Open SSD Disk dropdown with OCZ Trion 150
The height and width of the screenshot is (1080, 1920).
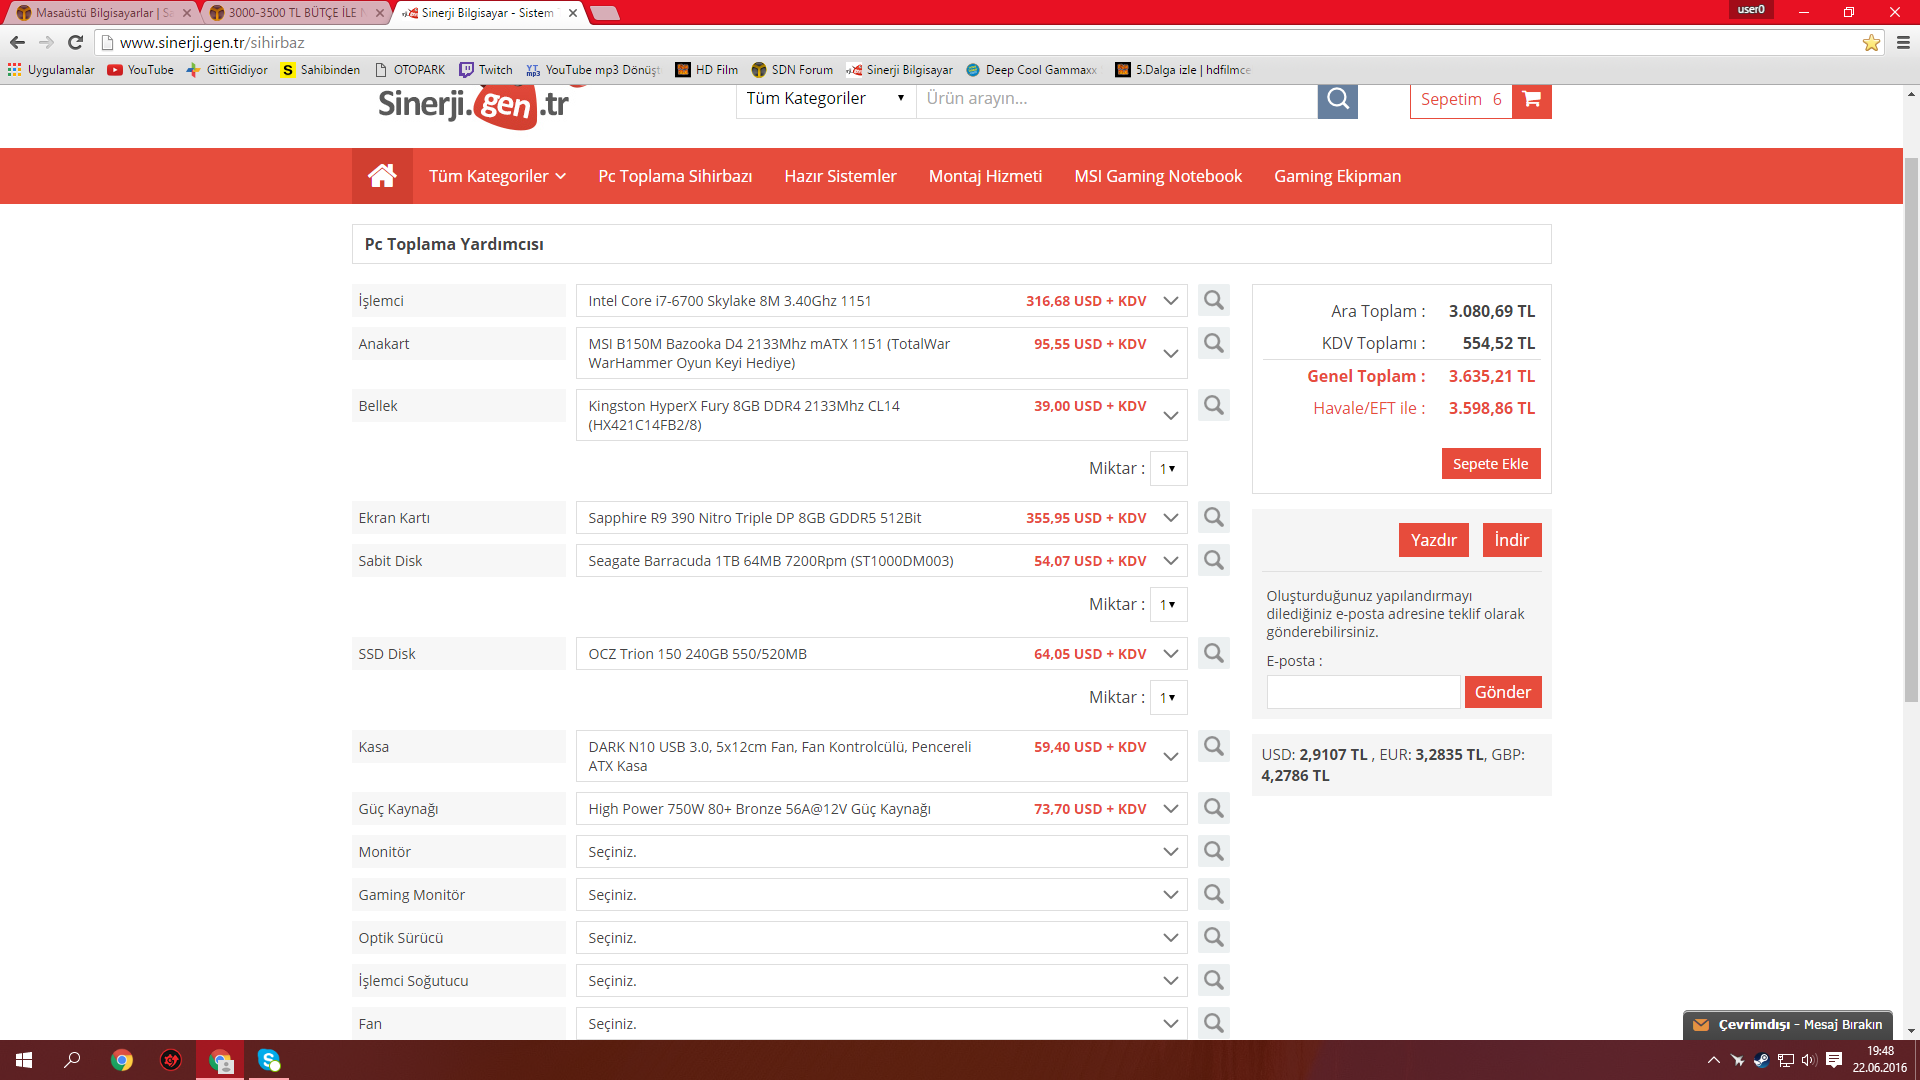[881, 654]
